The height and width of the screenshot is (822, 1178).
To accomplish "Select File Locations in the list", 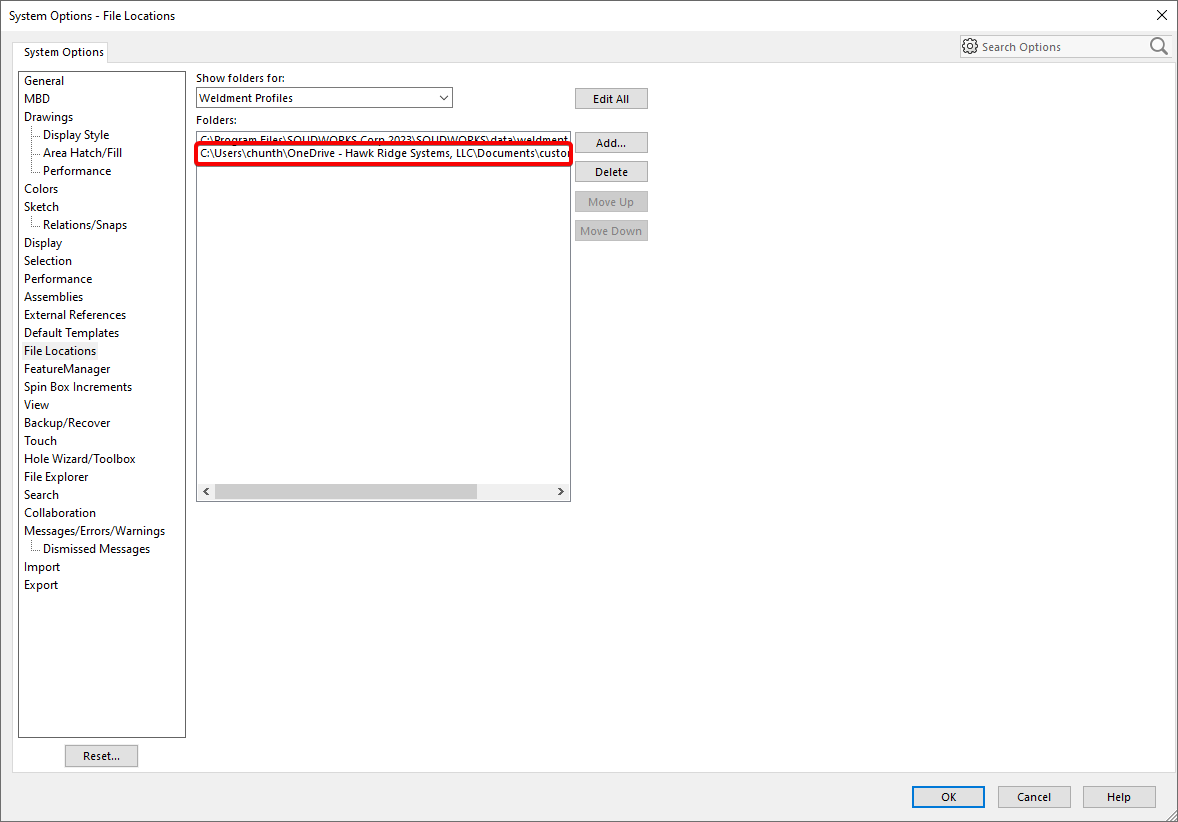I will pyautogui.click(x=60, y=352).
